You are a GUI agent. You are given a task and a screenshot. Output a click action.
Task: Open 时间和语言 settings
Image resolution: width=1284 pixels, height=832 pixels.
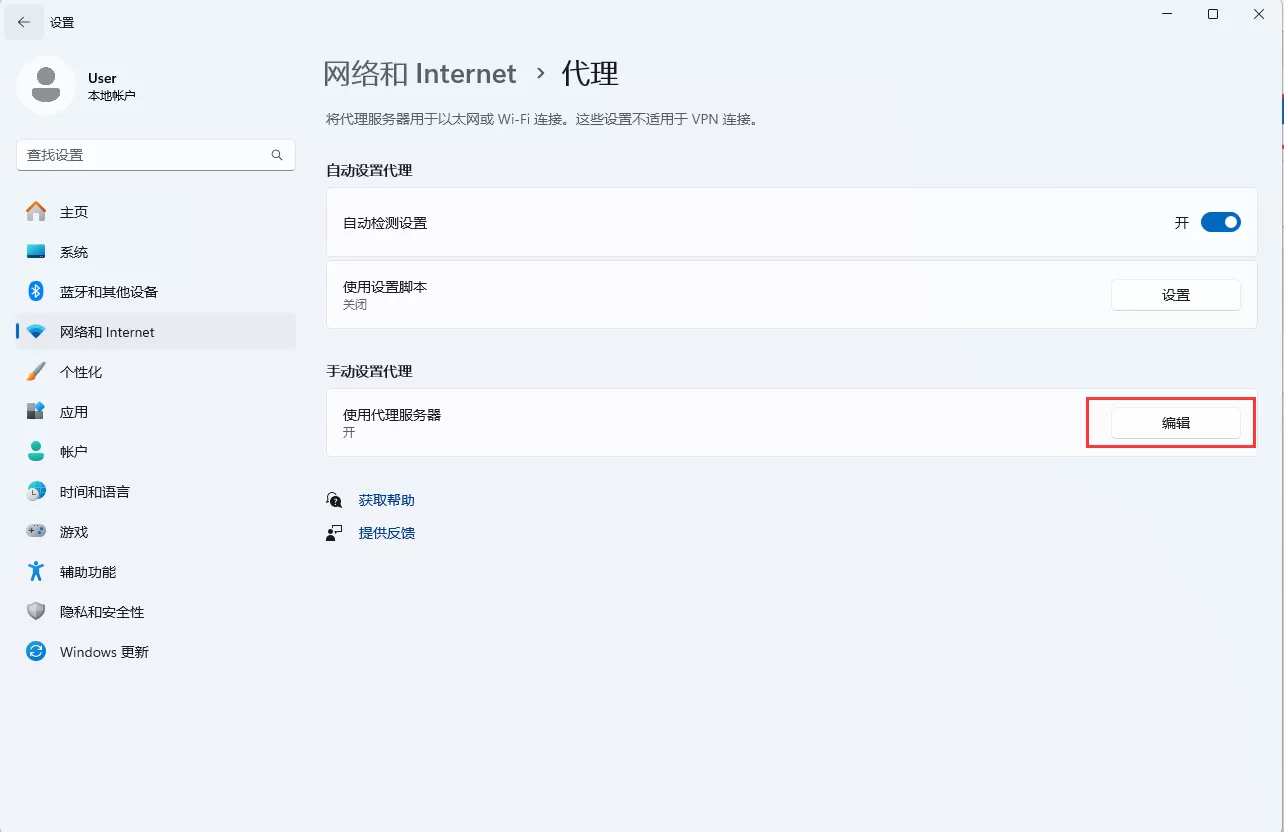(93, 491)
